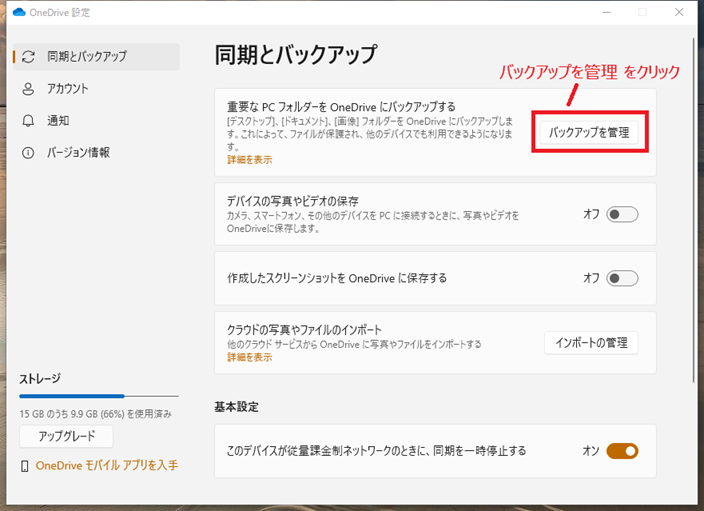This screenshot has width=704, height=511.
Task: Enable saving device photos and videos toggle
Action: tap(621, 214)
